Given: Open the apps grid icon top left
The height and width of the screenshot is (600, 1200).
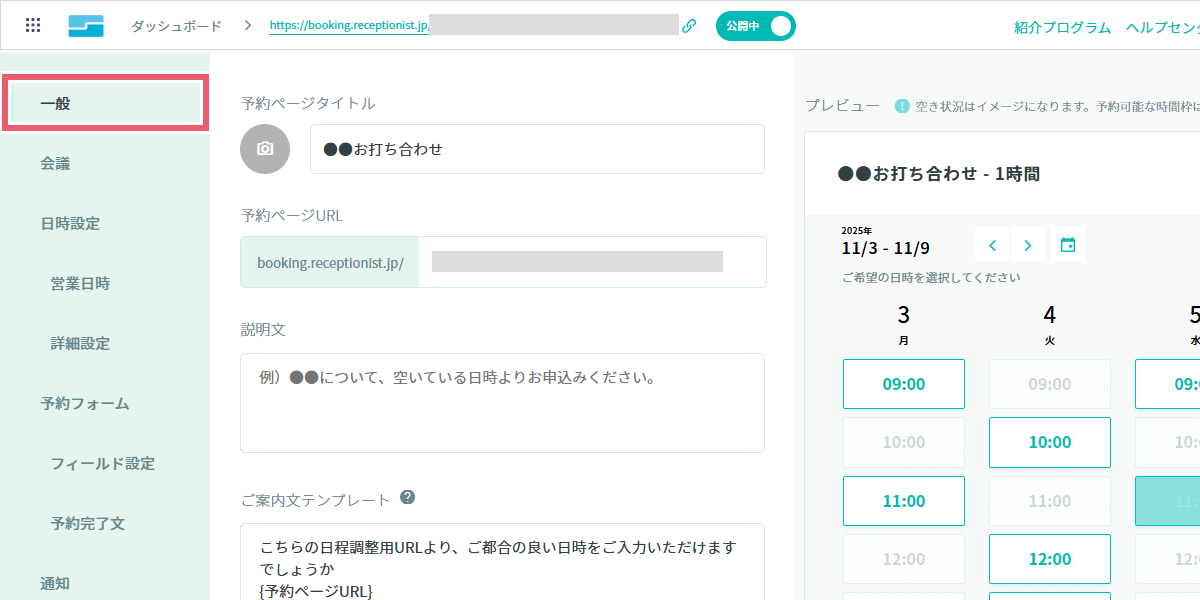Looking at the screenshot, I should (x=32, y=25).
